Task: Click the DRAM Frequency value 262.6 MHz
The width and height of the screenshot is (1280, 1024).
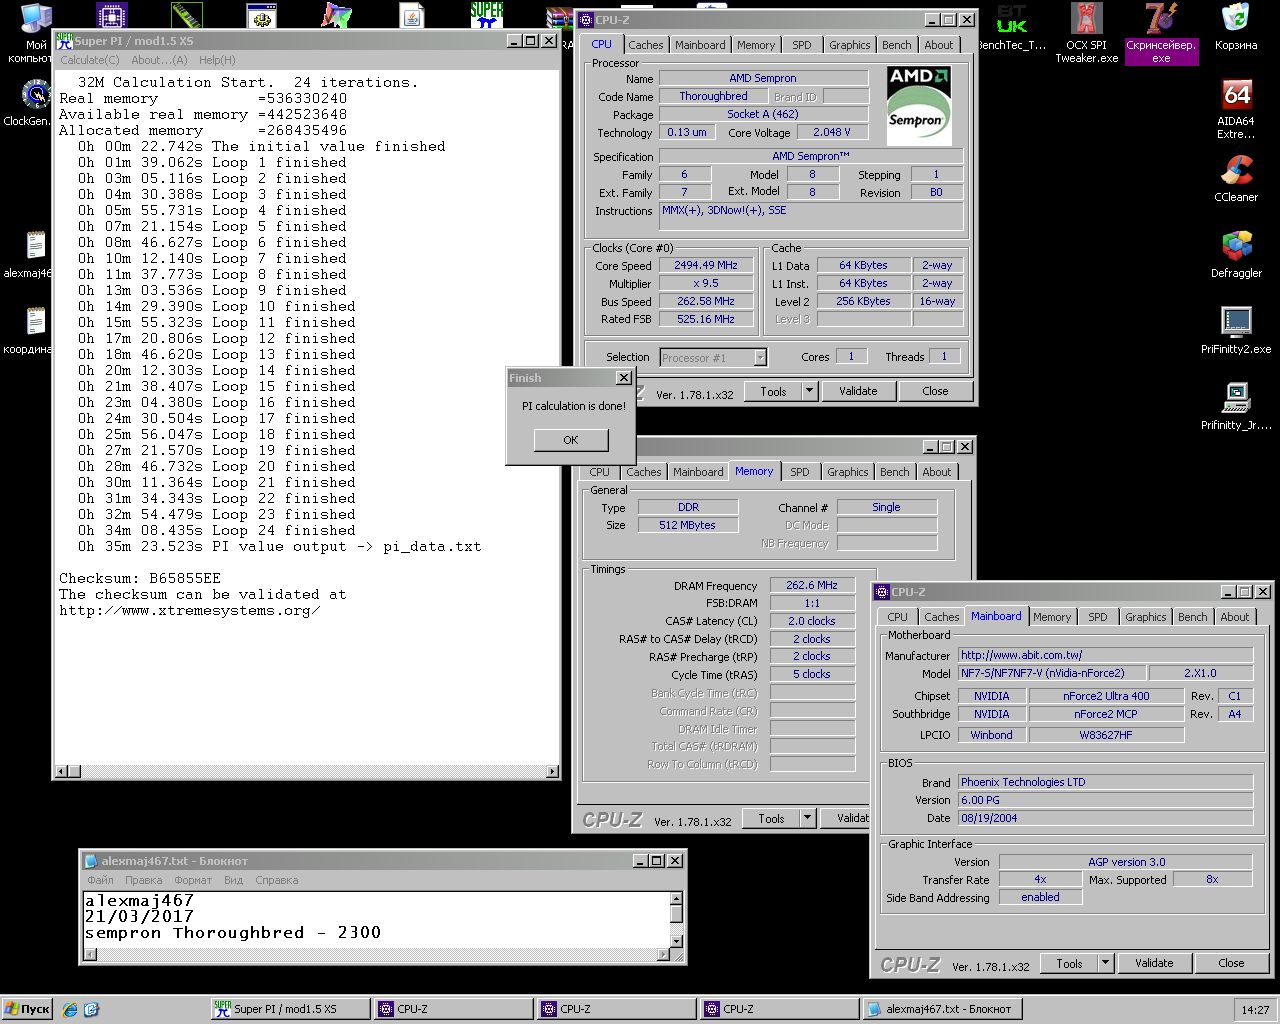Action: point(812,585)
